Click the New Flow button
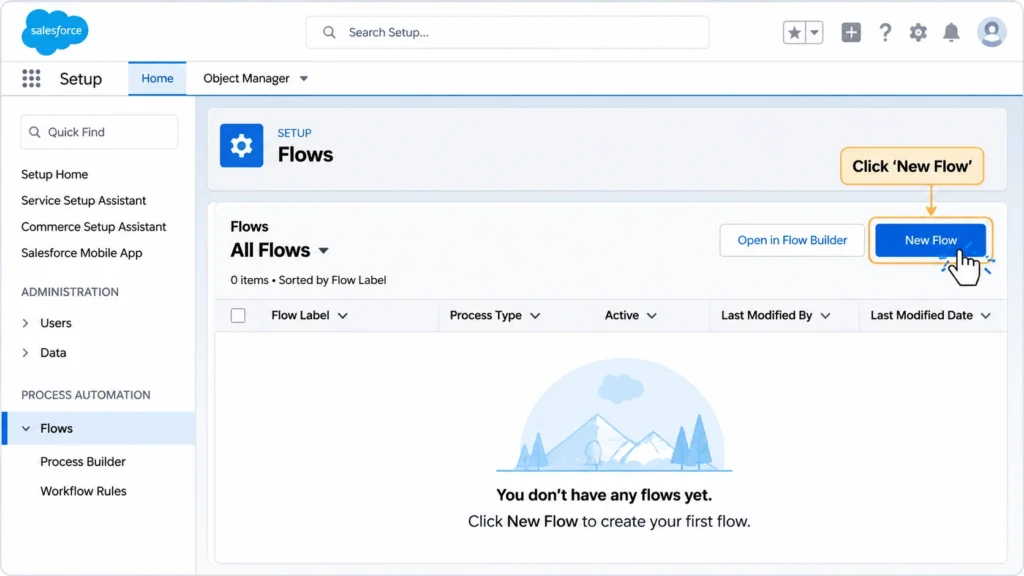 point(931,240)
